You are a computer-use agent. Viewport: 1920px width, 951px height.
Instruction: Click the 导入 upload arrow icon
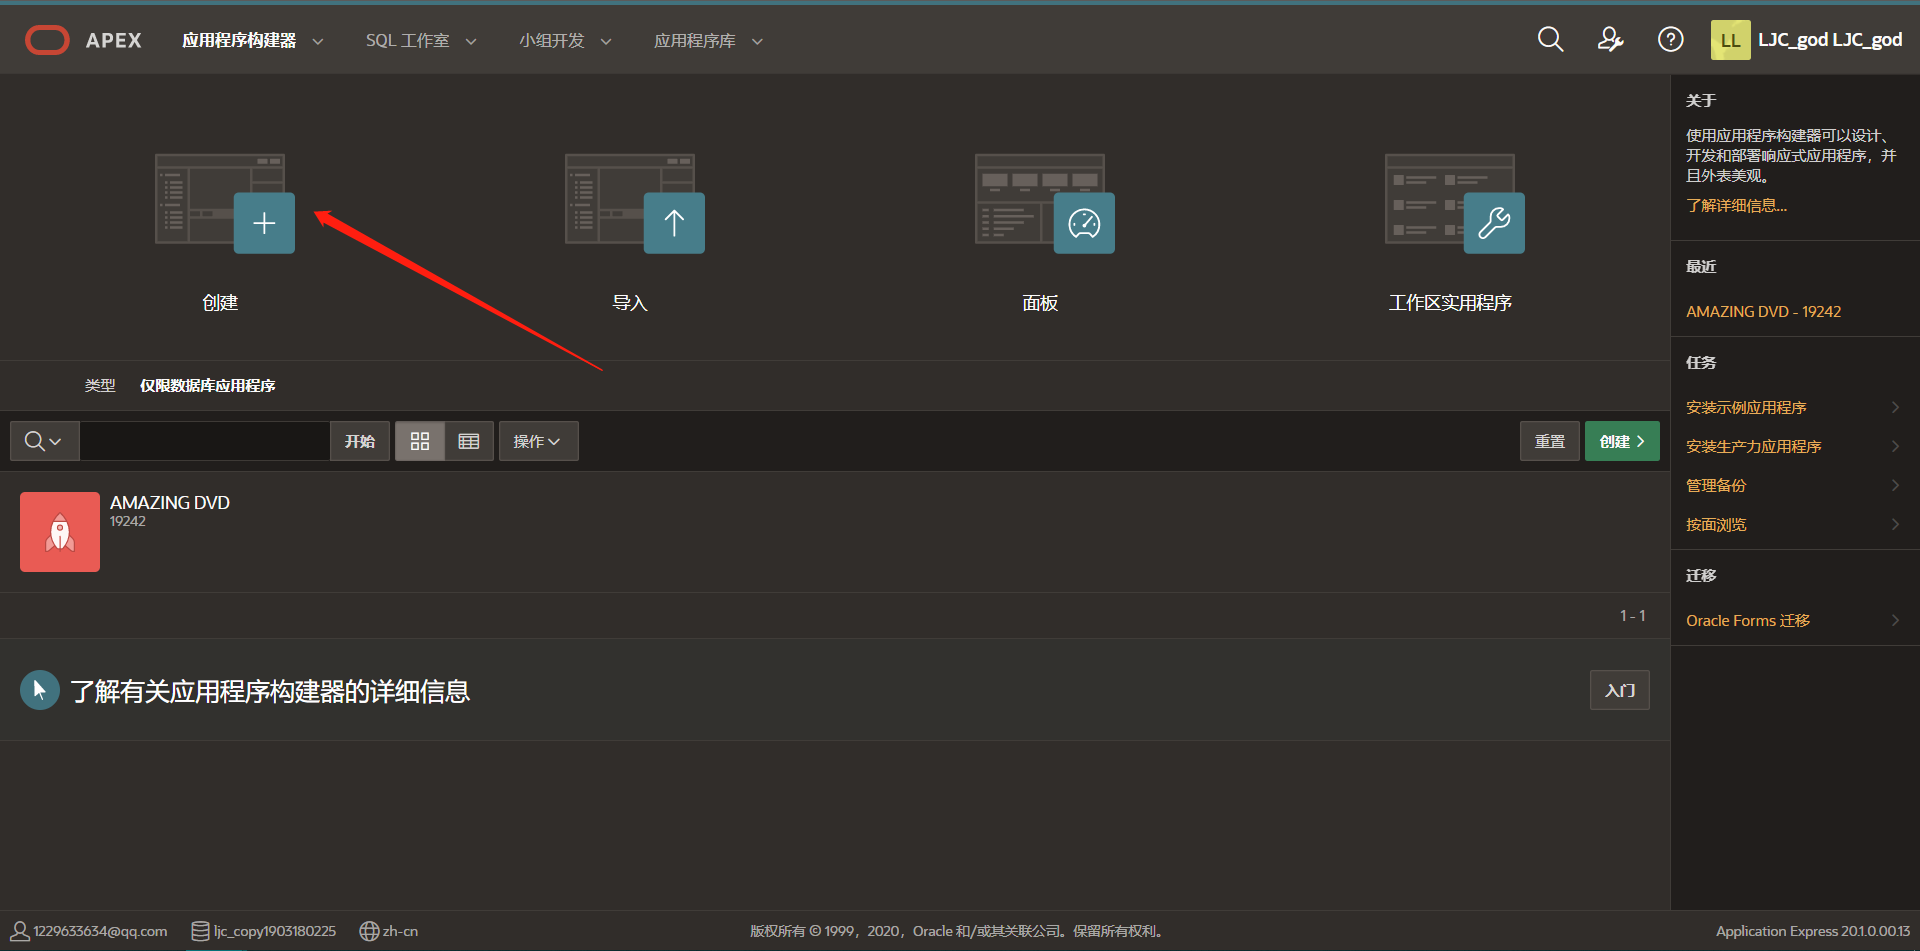coord(635,203)
